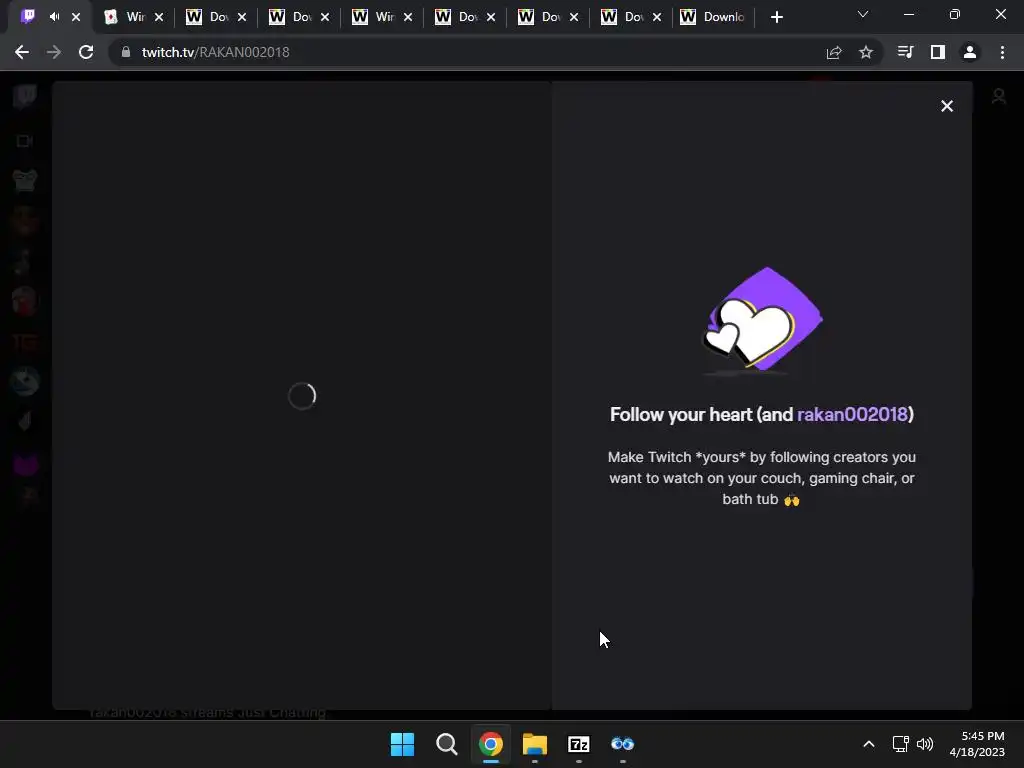Open the Twitch user account icon
This screenshot has width=1024, height=768.
click(999, 97)
